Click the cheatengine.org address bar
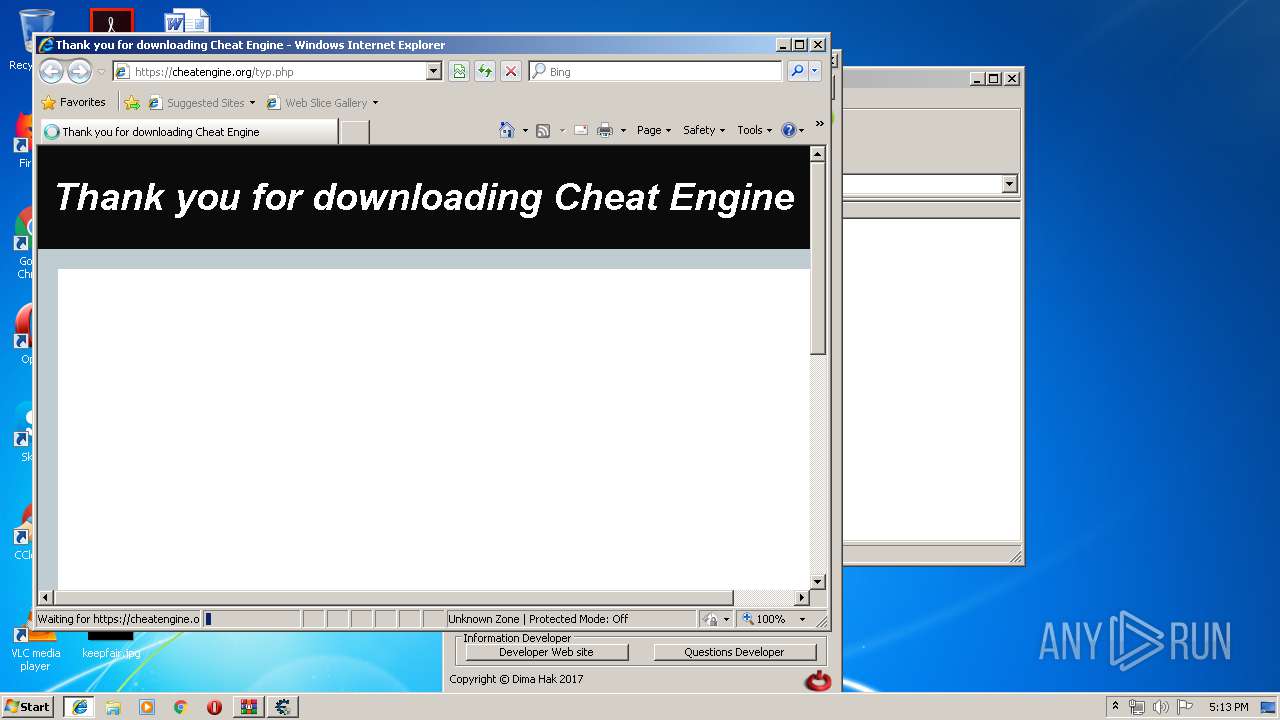 pos(277,72)
